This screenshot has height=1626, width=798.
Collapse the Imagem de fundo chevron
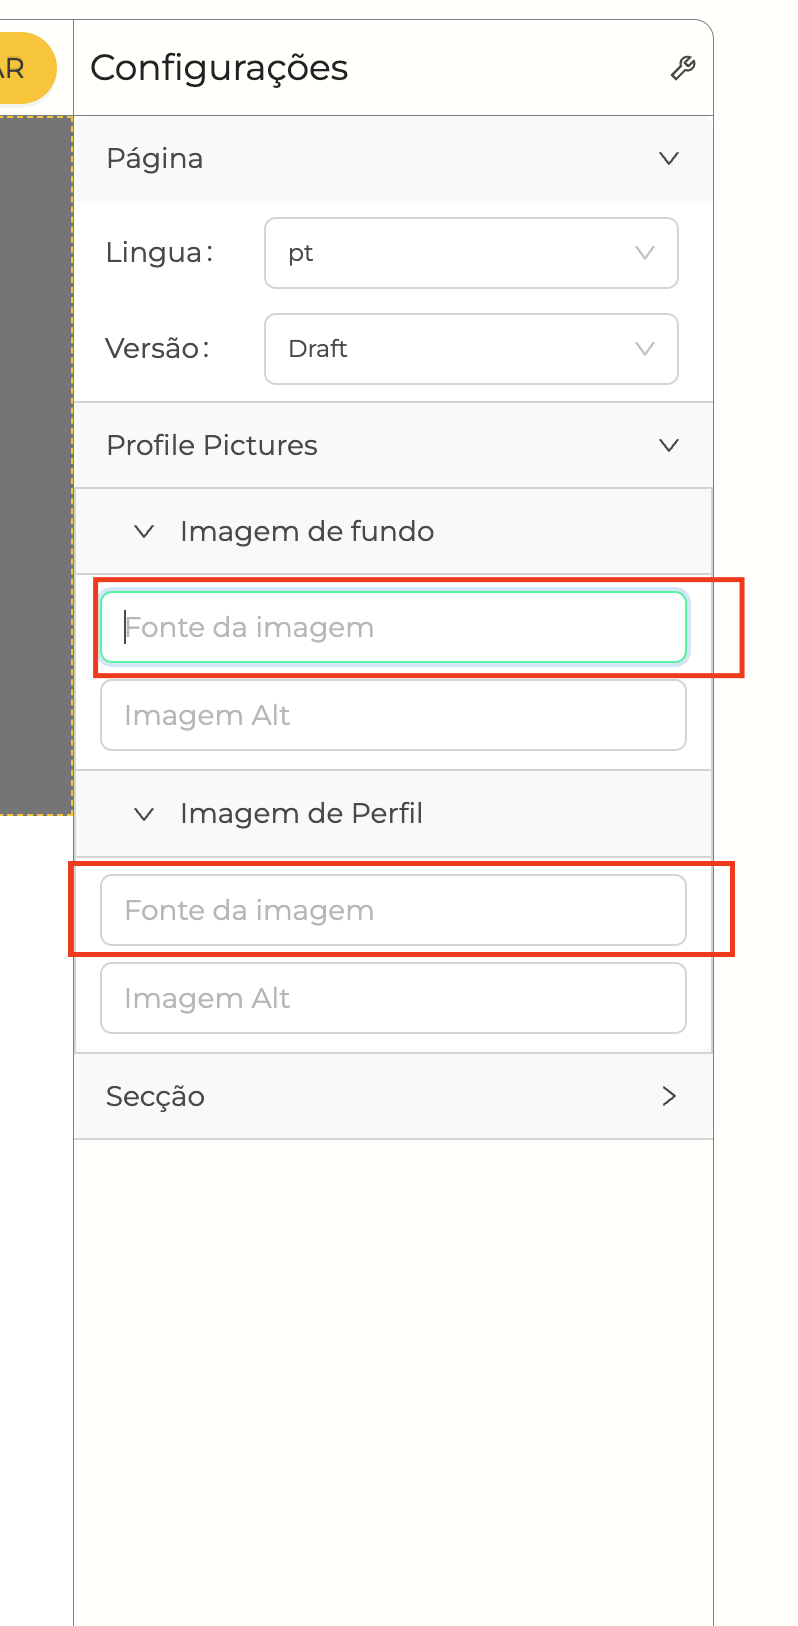(144, 531)
